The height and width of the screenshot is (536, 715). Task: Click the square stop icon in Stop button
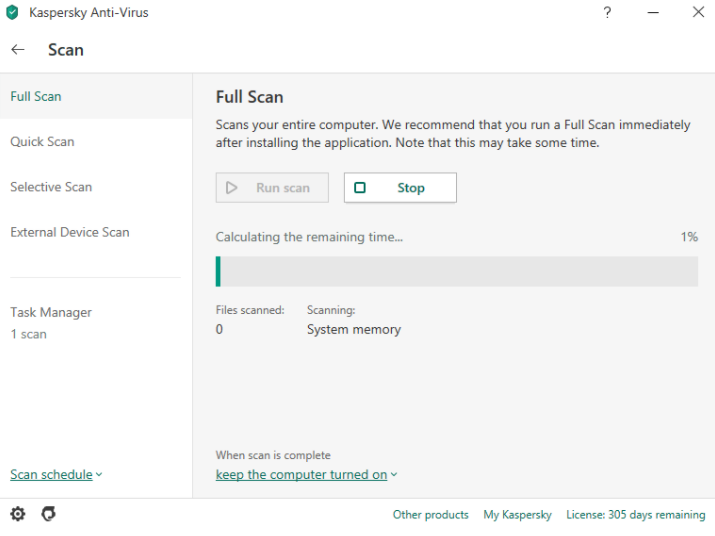pyautogui.click(x=360, y=188)
